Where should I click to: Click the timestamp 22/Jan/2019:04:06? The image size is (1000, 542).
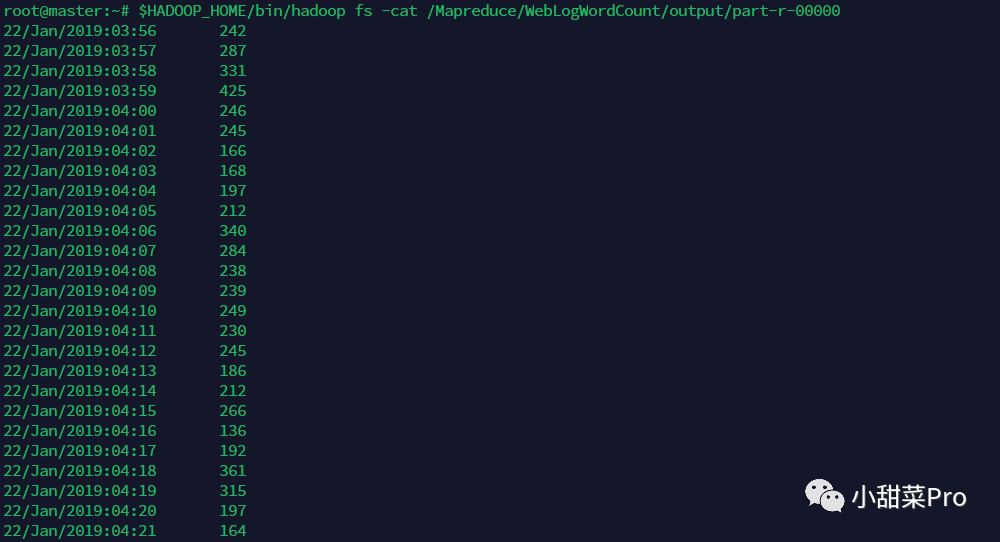tap(80, 231)
